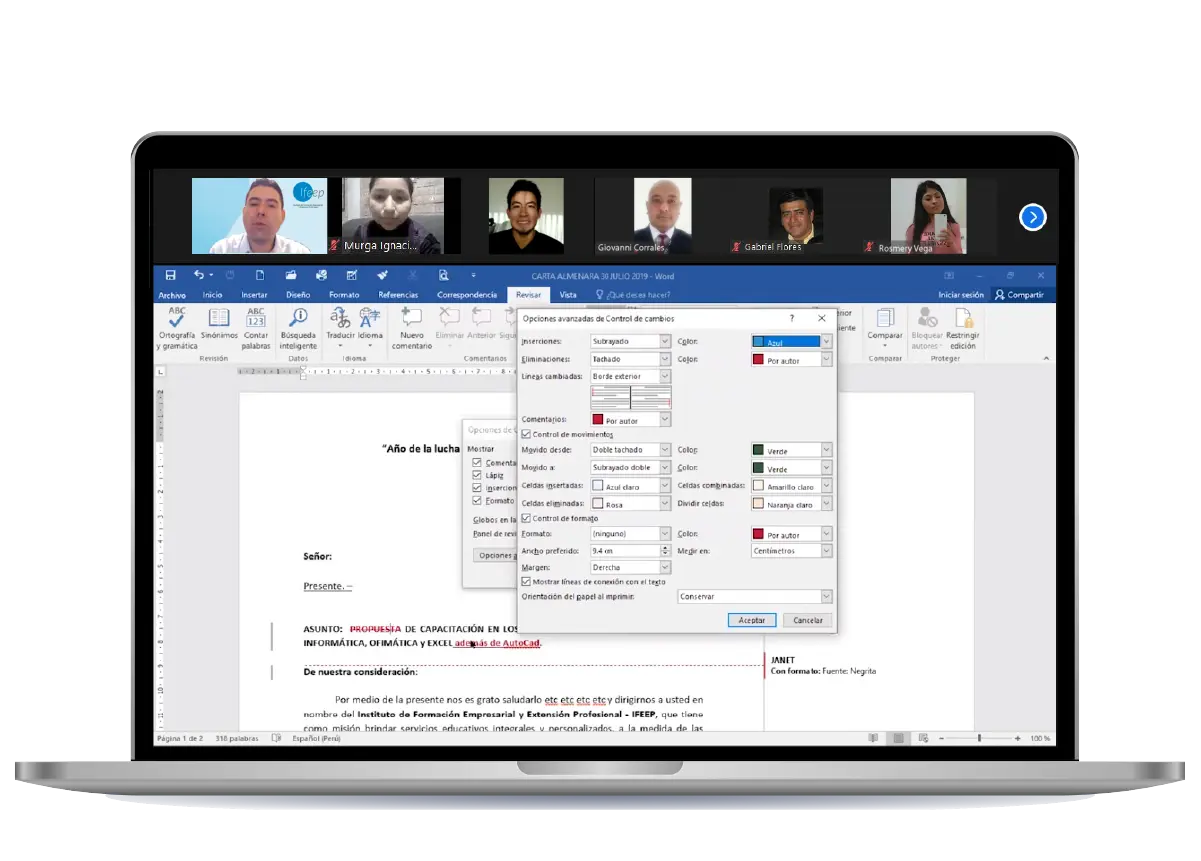Click the zoom slider in status bar

[x=979, y=738]
